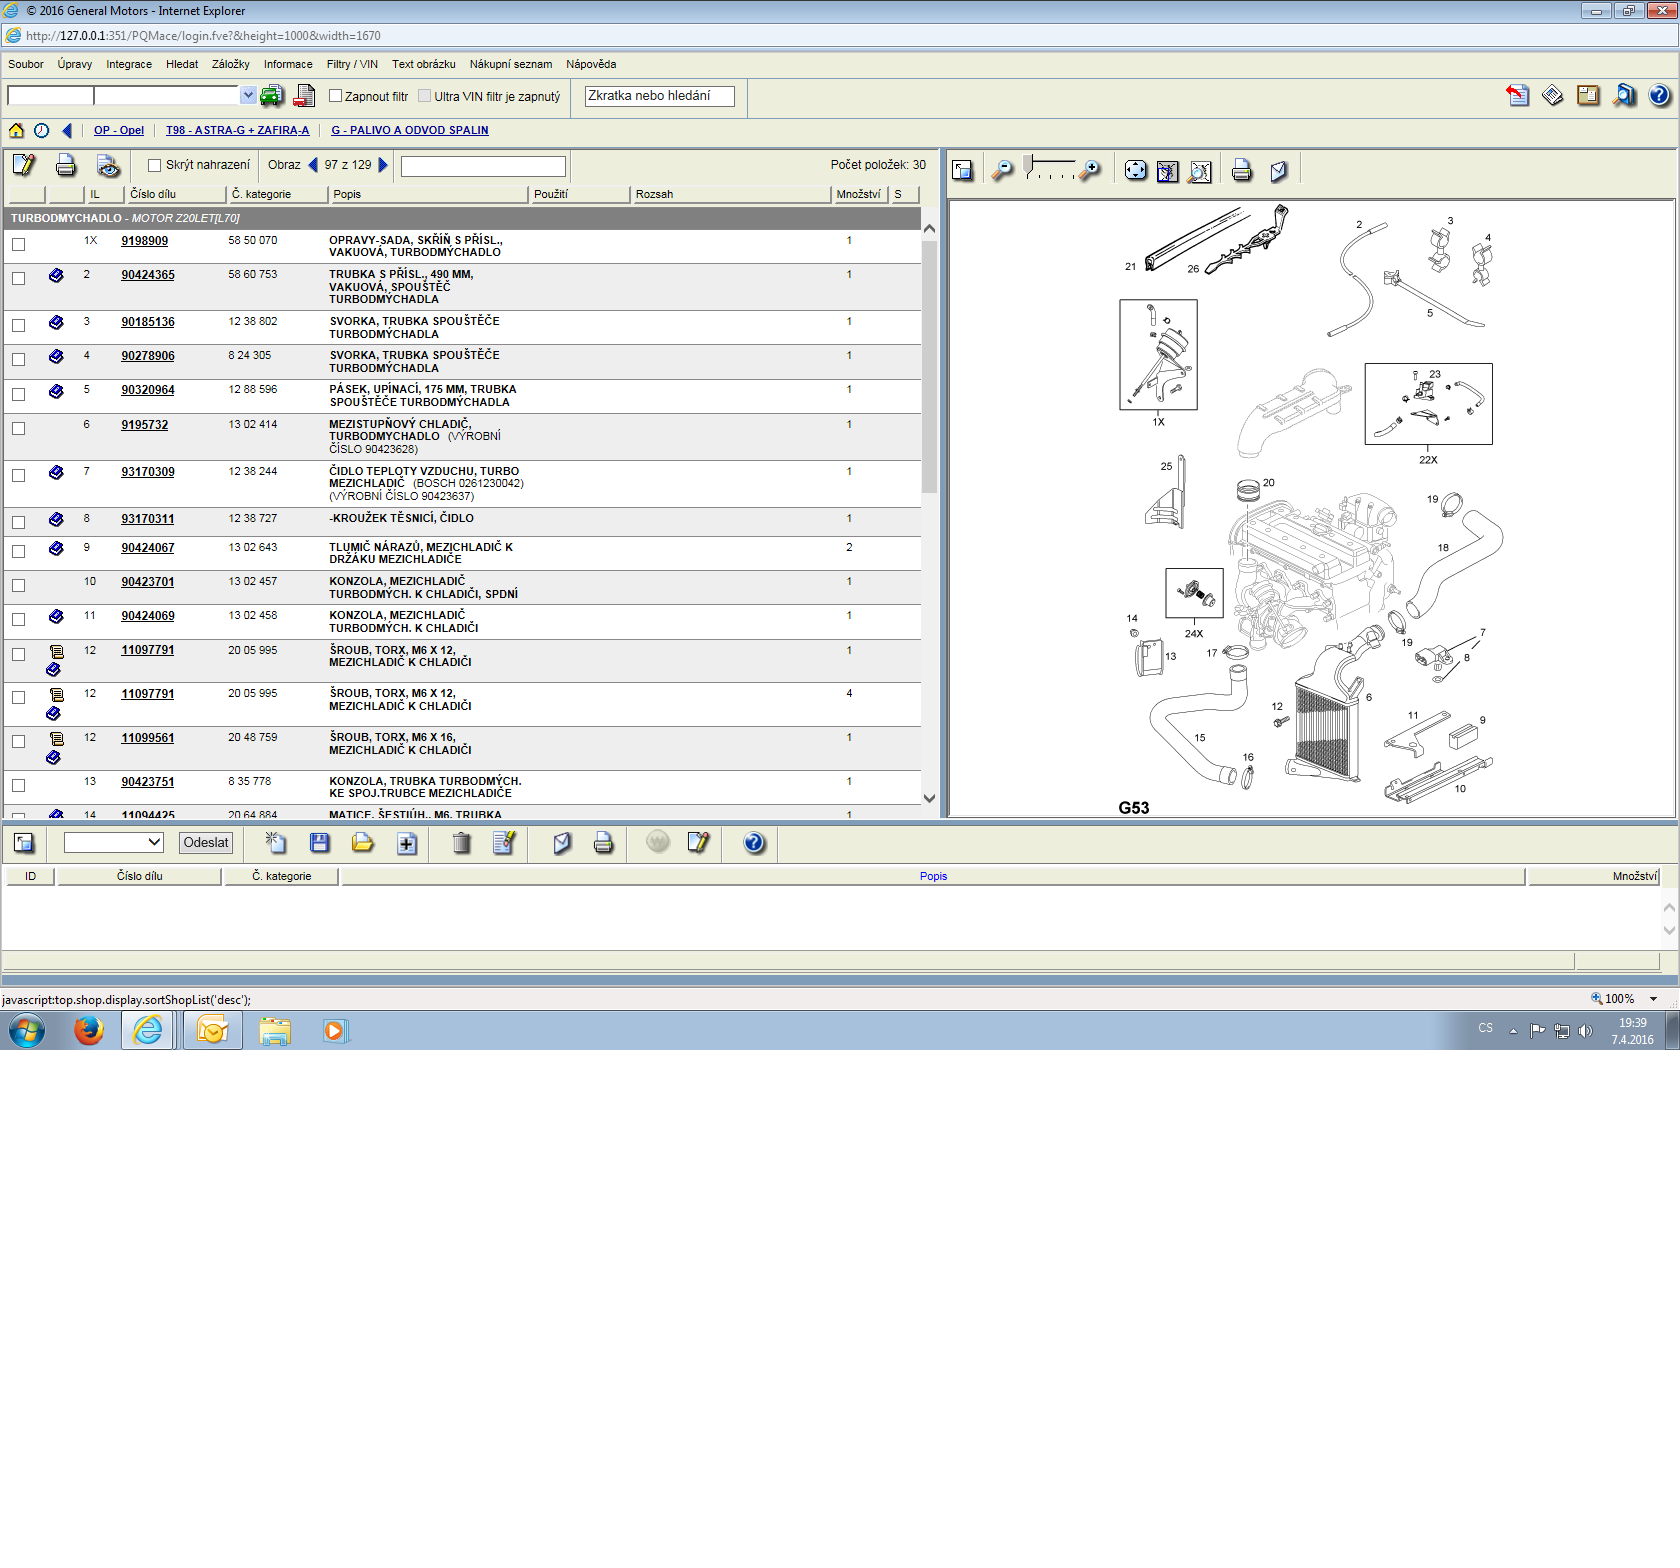Viewport: 1680px width, 1568px height.
Task: Zoom out the diagram with the minus magnifier
Action: click(1002, 171)
